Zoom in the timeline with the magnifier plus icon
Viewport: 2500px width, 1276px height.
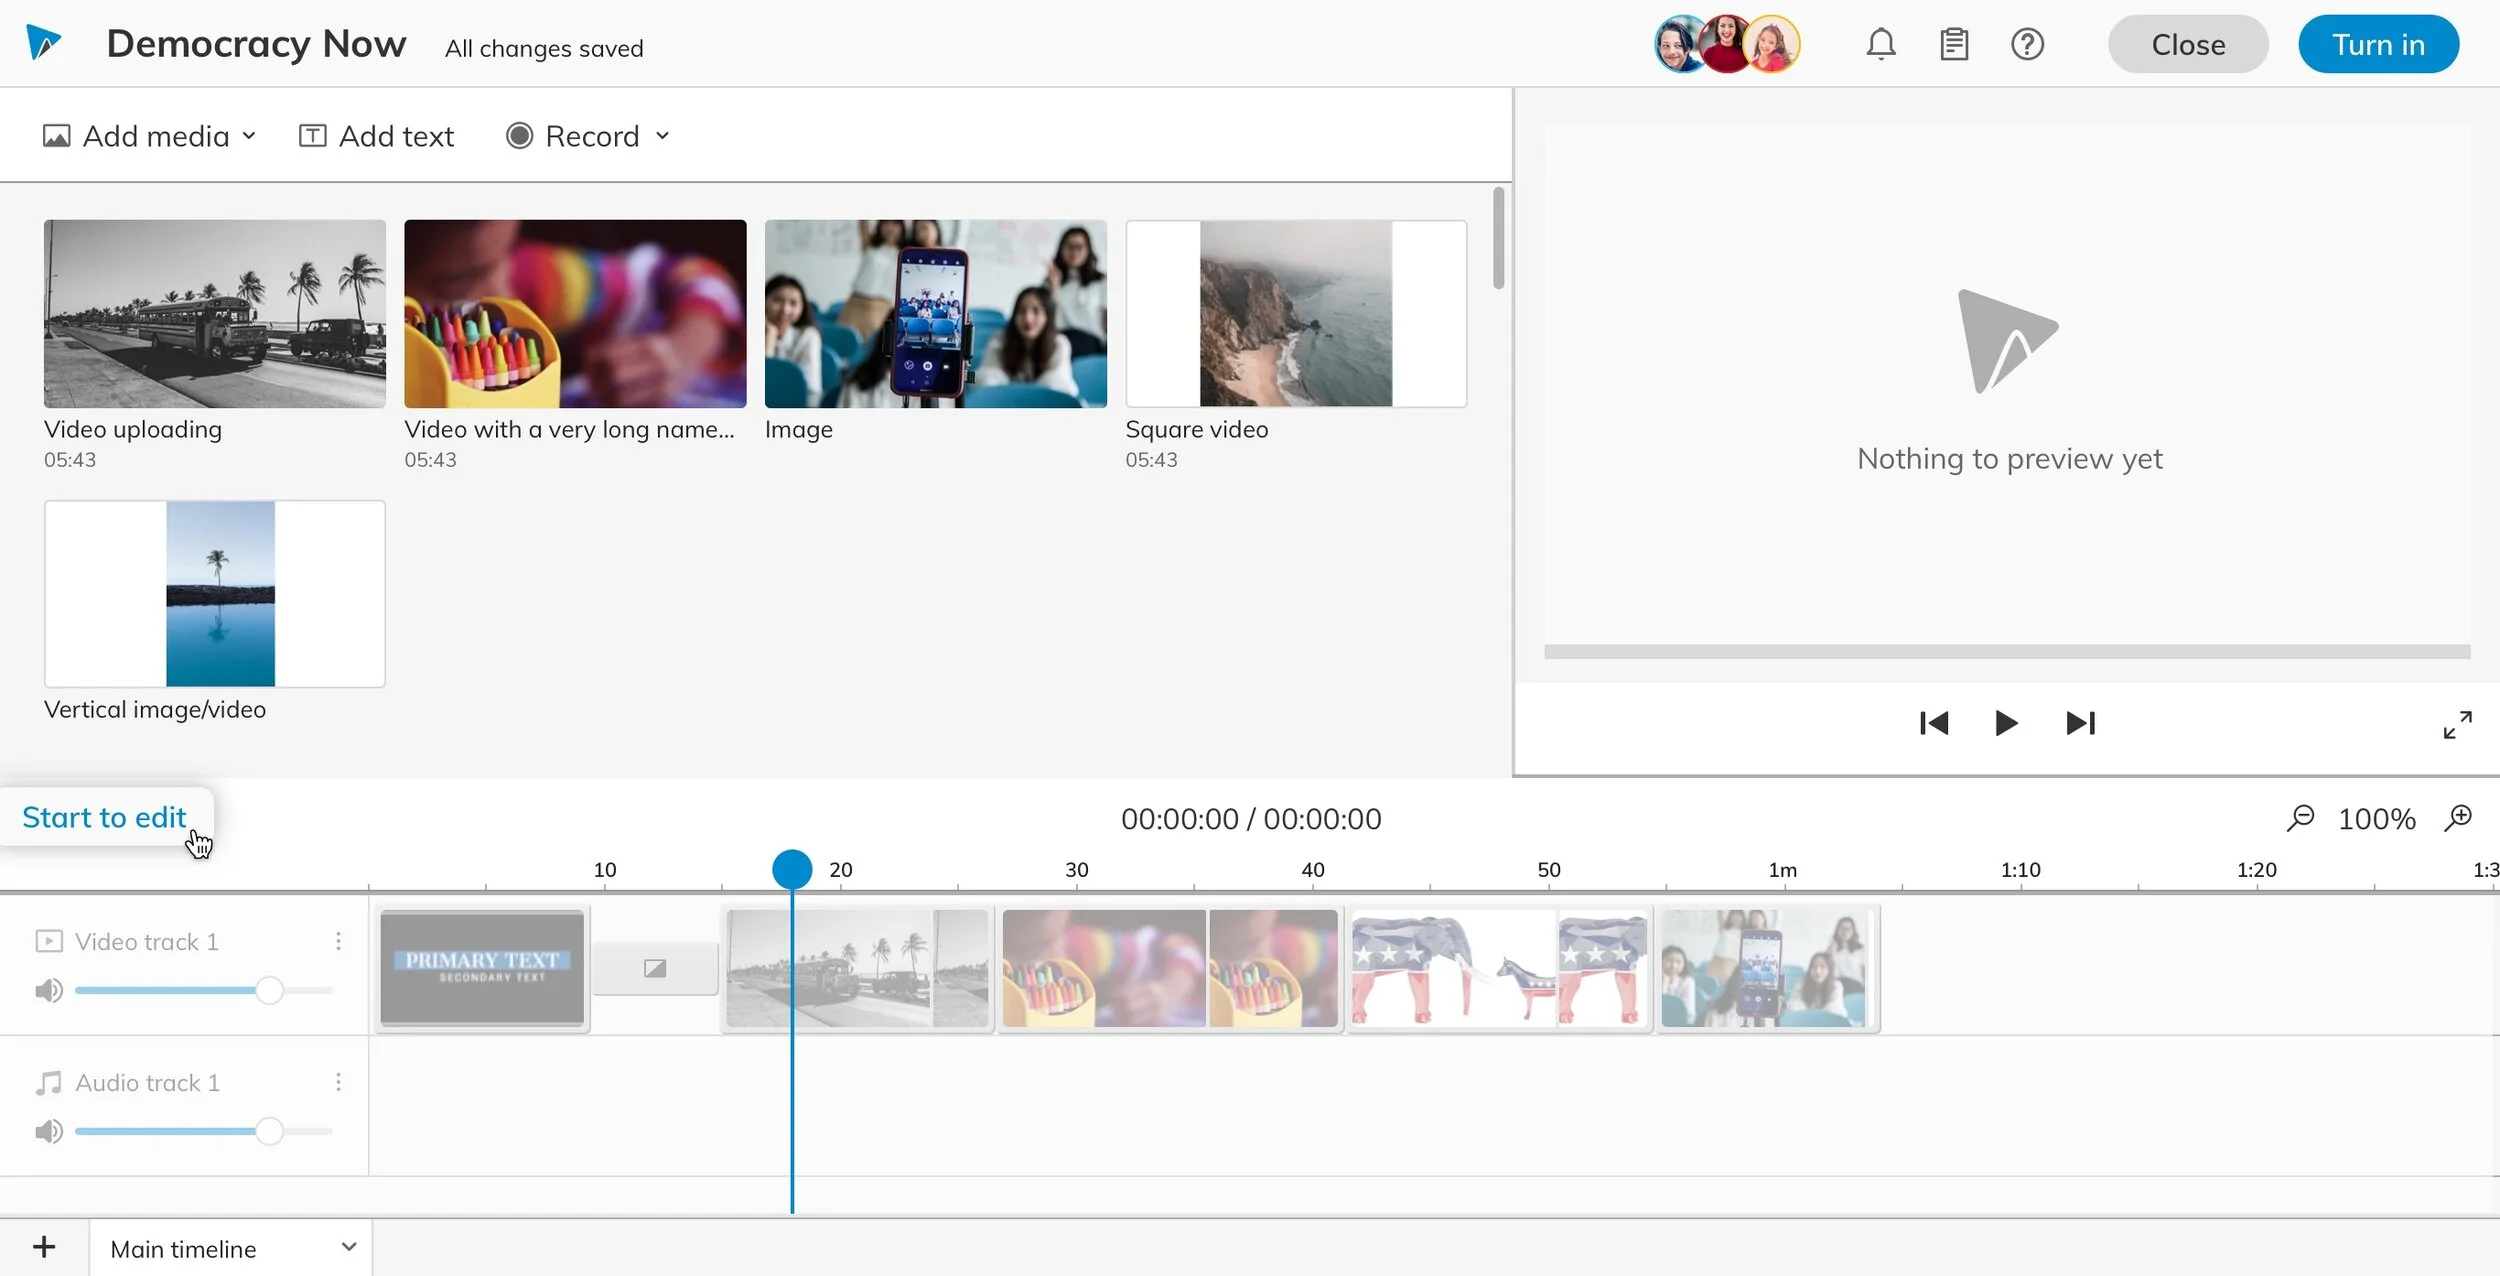[2458, 818]
